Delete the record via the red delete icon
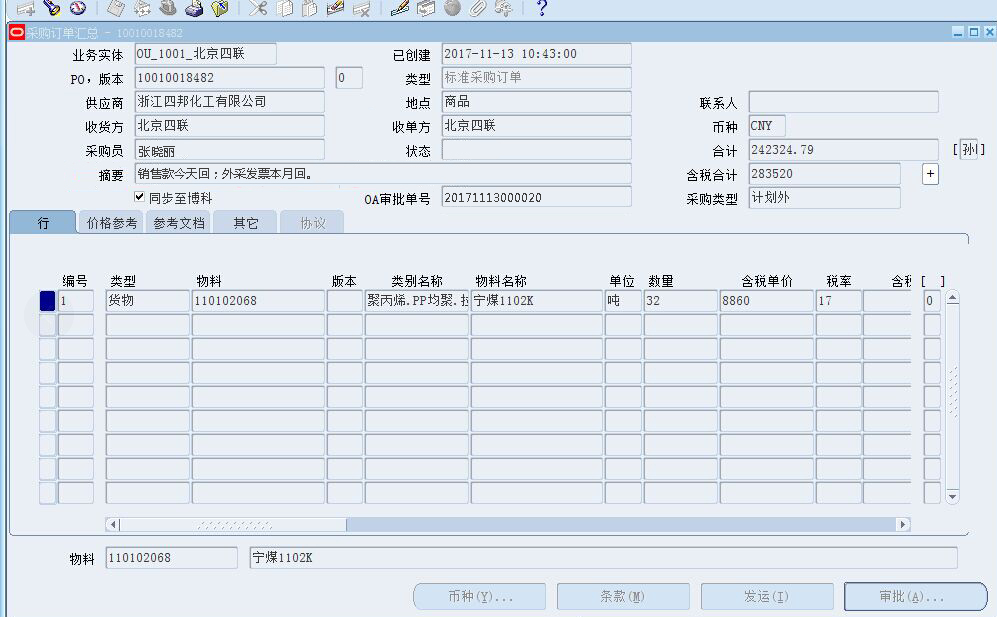 362,10
